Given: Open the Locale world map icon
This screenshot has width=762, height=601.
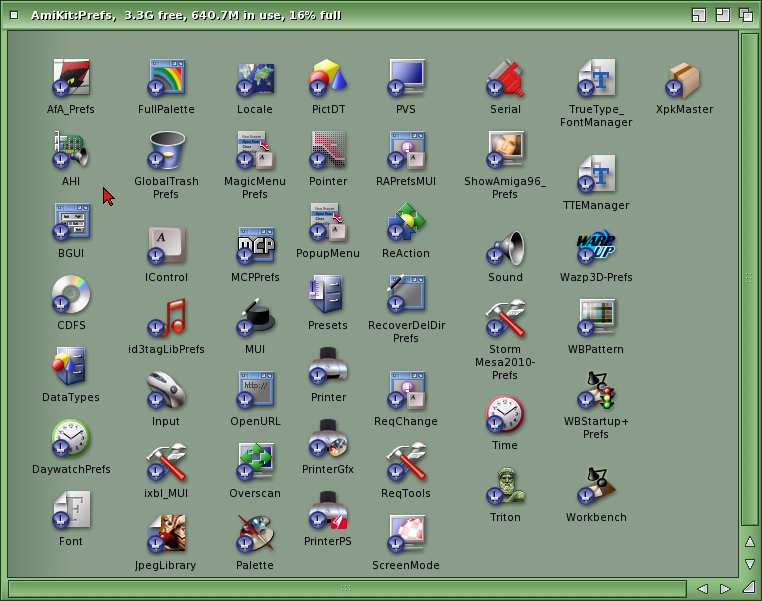Looking at the screenshot, I should (255, 78).
